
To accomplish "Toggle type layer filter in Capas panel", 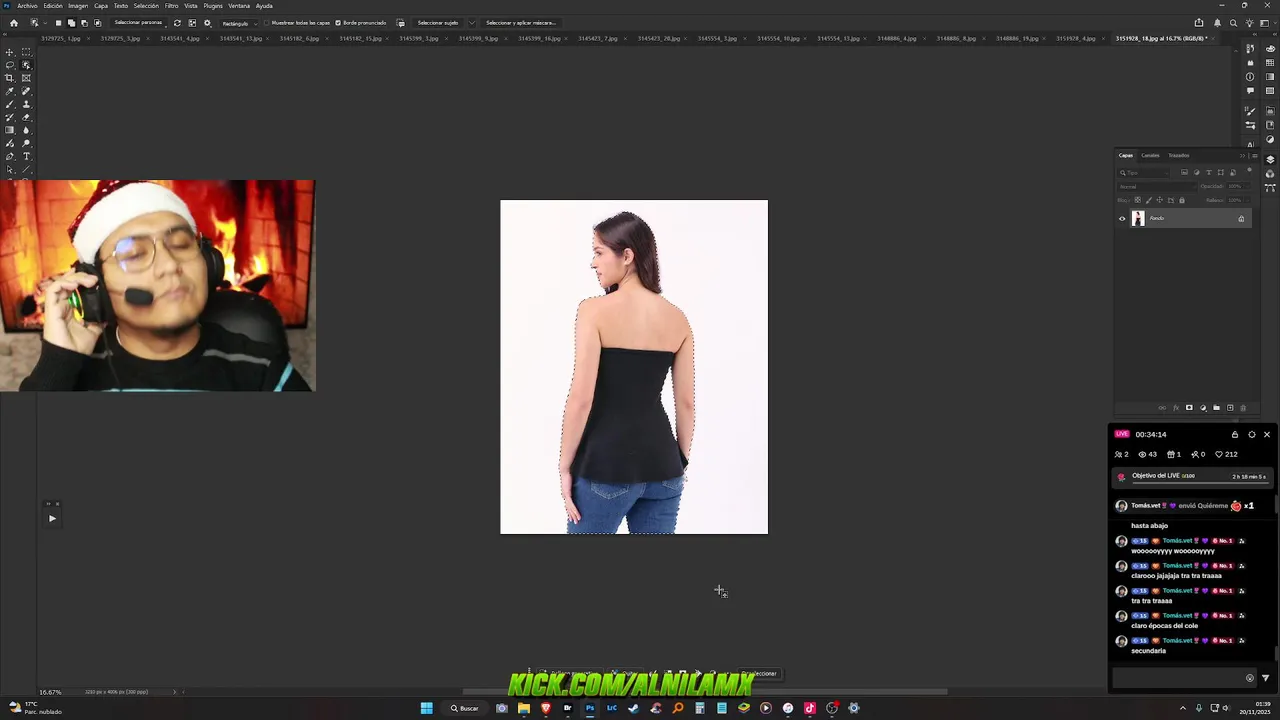I will pos(1209,173).
